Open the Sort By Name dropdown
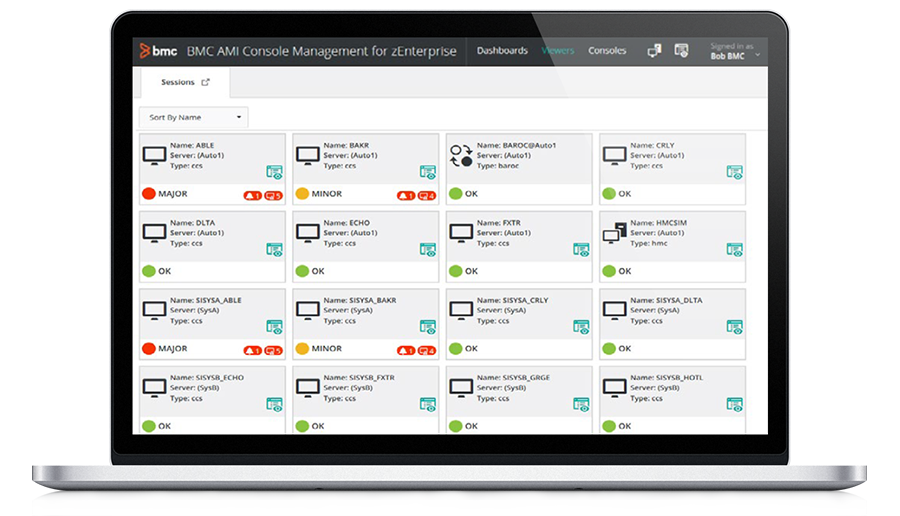The image size is (900, 516). (x=194, y=117)
